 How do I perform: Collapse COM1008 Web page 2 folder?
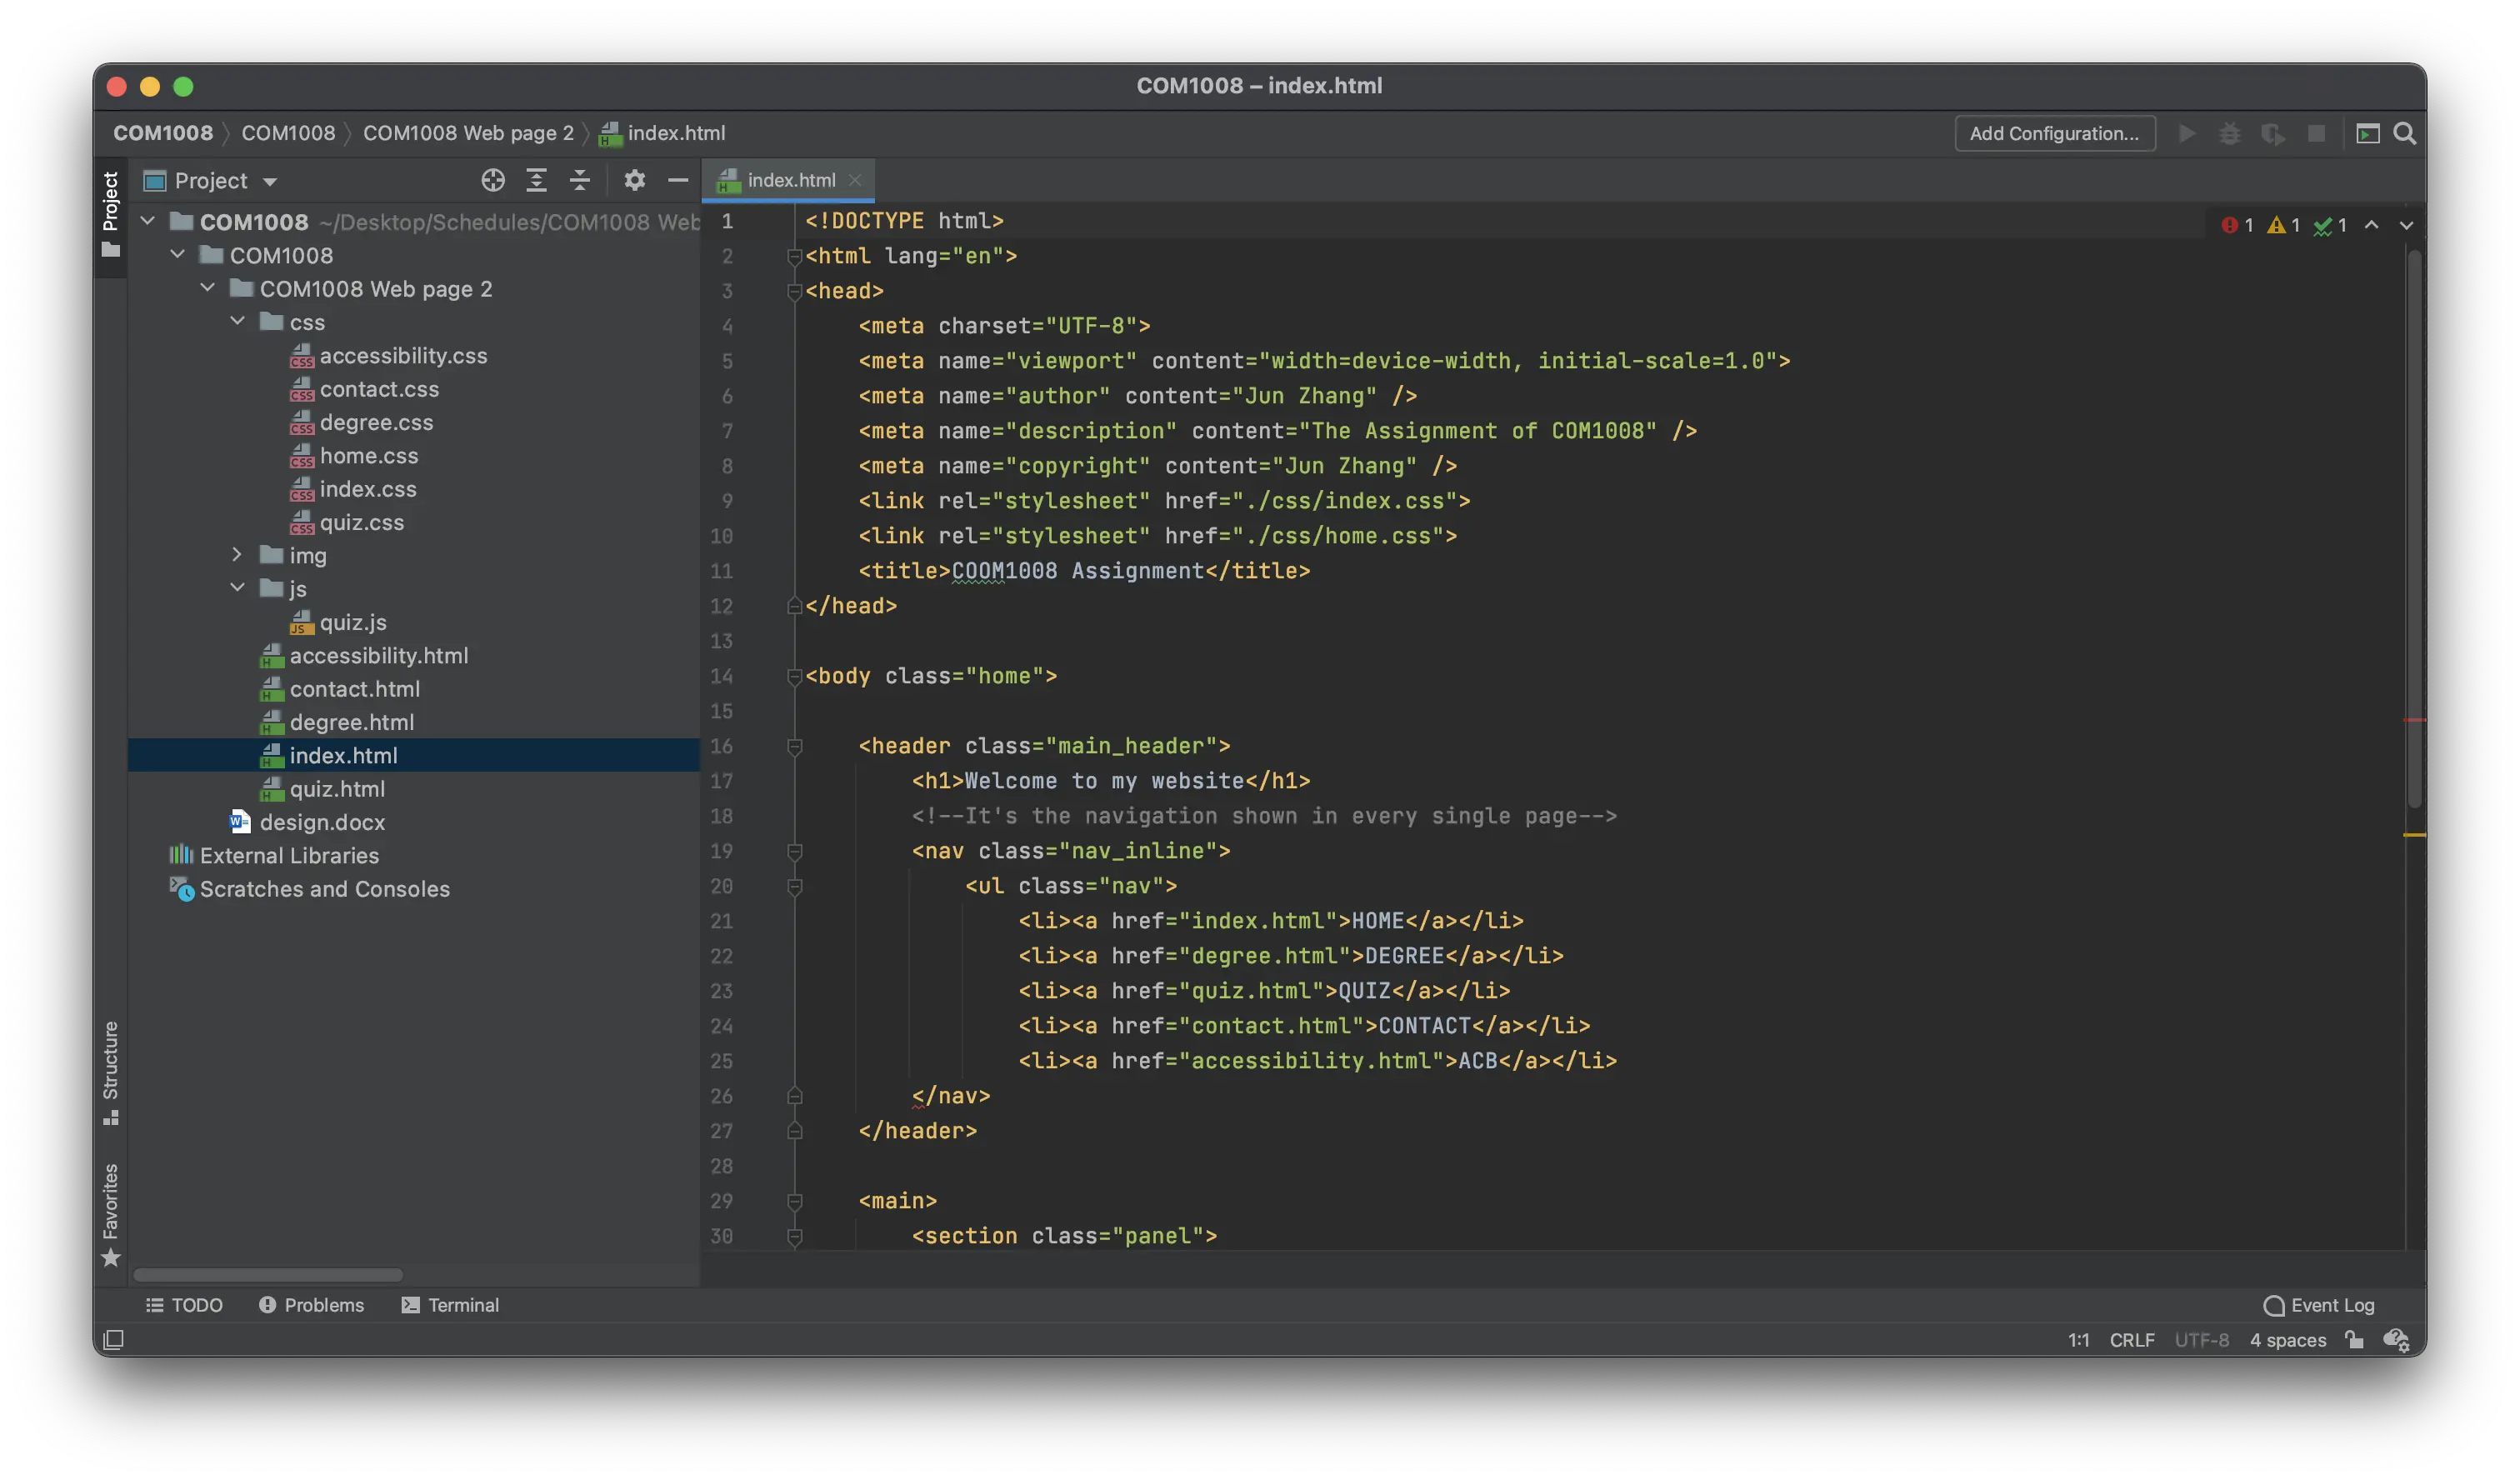208,287
